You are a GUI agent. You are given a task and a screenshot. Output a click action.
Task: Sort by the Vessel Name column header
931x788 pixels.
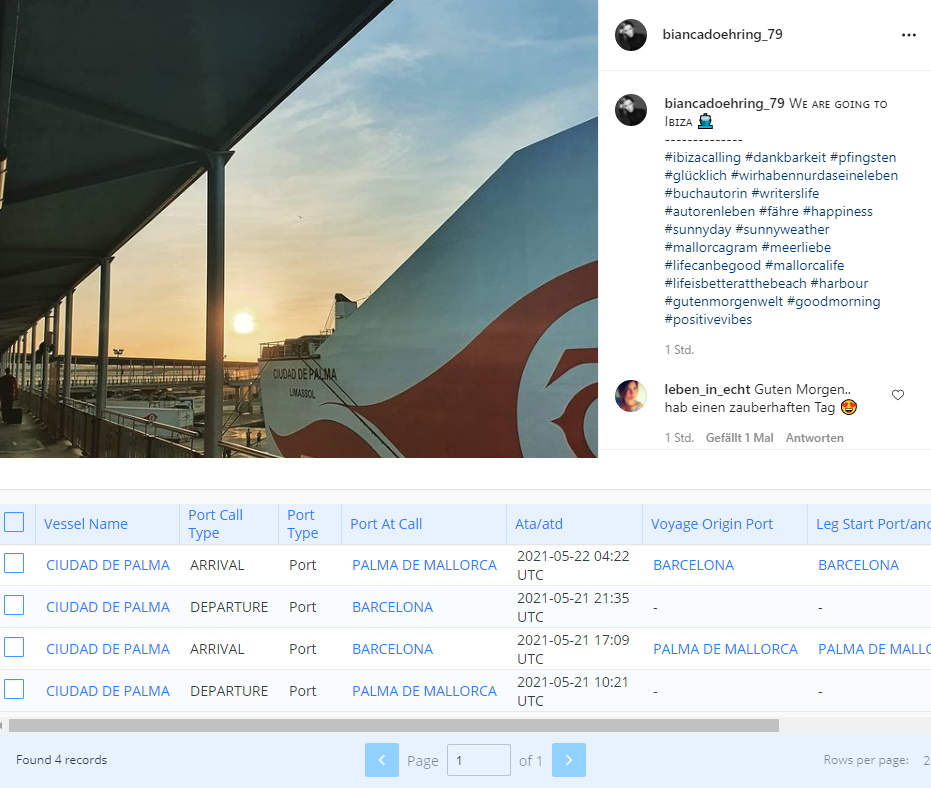pyautogui.click(x=86, y=524)
